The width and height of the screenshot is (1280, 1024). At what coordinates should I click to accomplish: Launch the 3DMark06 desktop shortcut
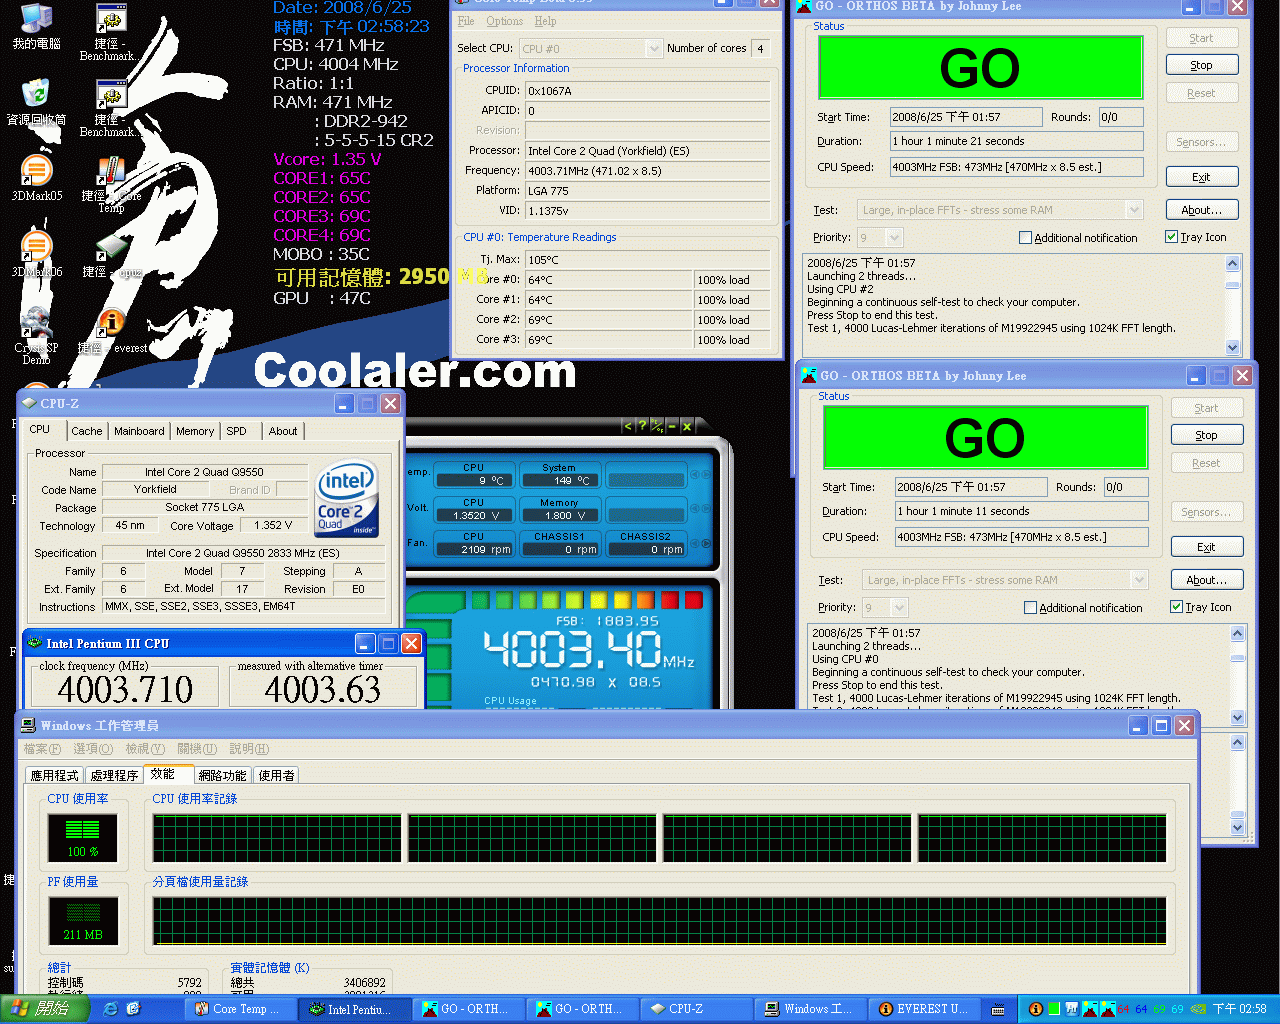click(x=36, y=255)
